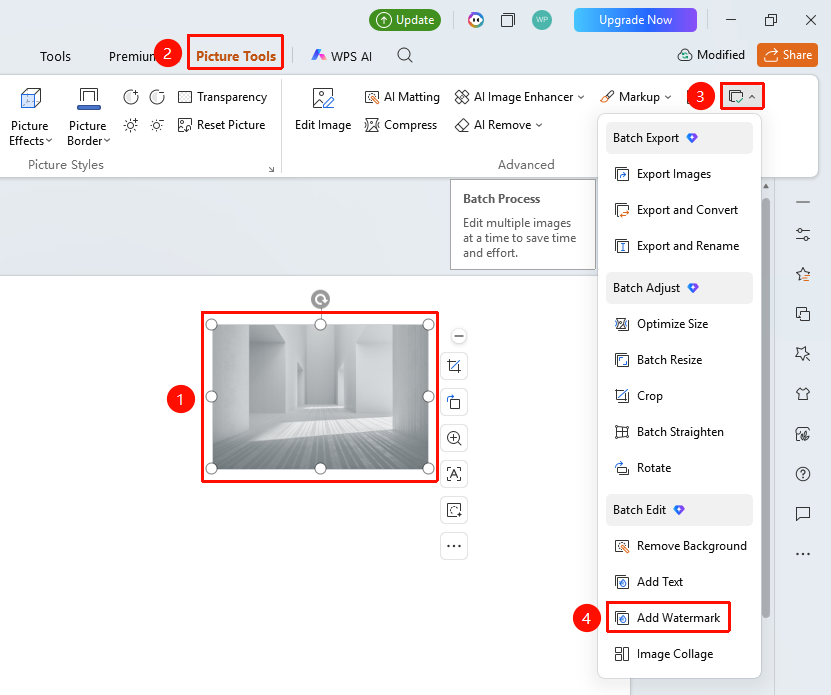The width and height of the screenshot is (831, 695).
Task: Click the text-extract icon beside the picture
Action: [454, 474]
